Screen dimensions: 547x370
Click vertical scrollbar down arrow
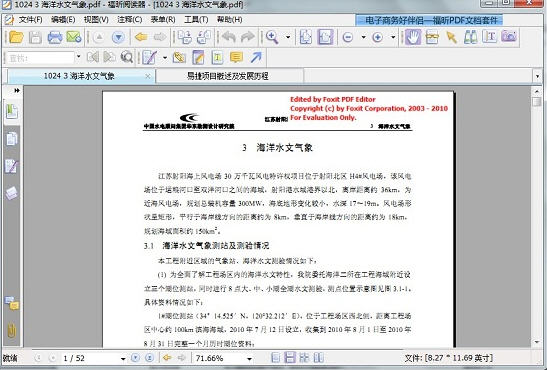pyautogui.click(x=537, y=342)
